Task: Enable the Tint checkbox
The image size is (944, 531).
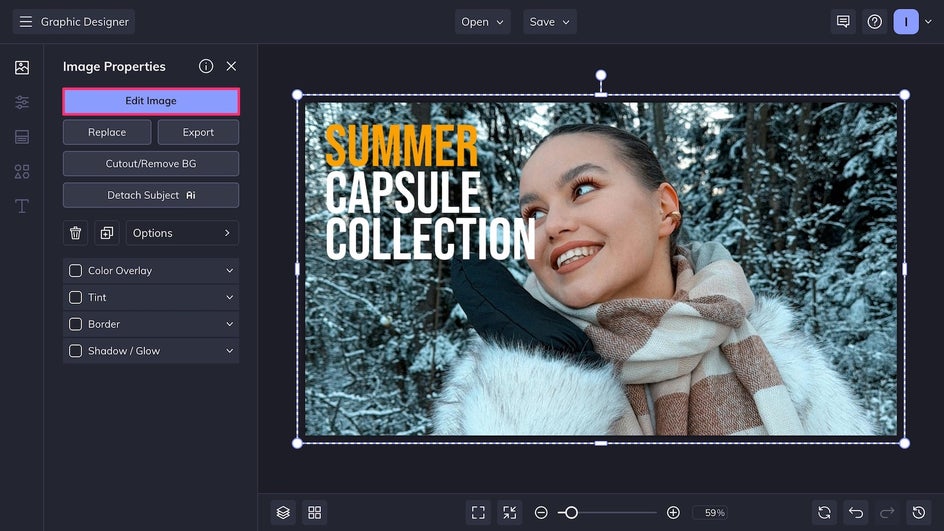Action: [x=75, y=297]
